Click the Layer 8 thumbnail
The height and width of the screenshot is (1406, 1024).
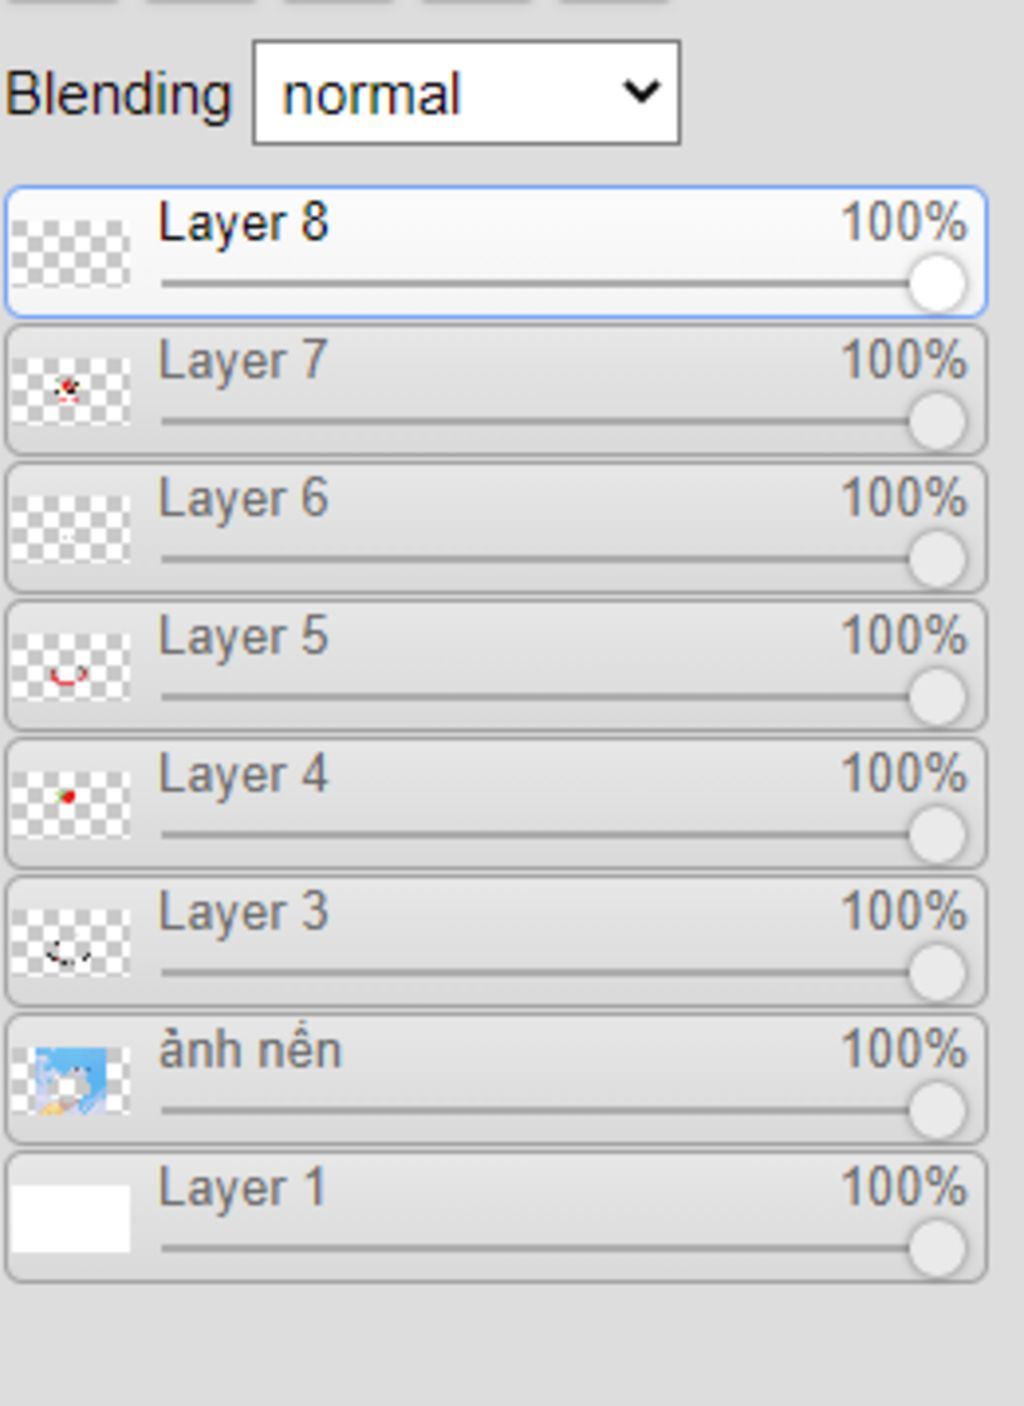click(x=71, y=253)
